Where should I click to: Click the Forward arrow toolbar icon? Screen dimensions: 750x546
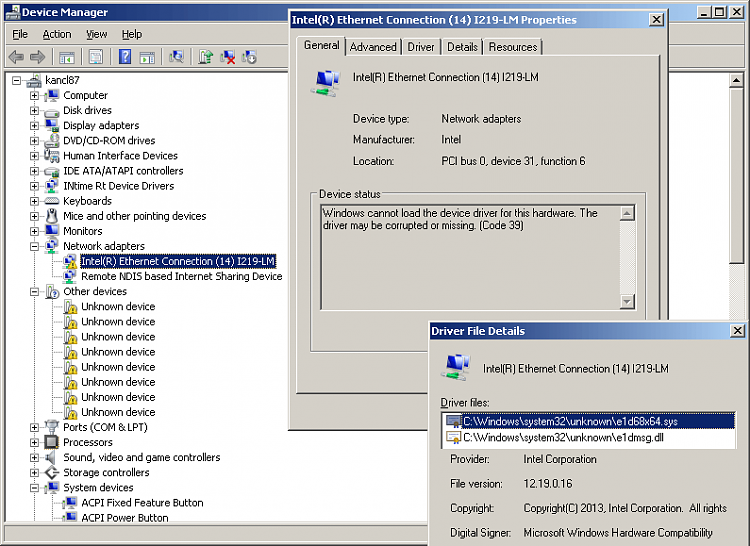click(37, 57)
